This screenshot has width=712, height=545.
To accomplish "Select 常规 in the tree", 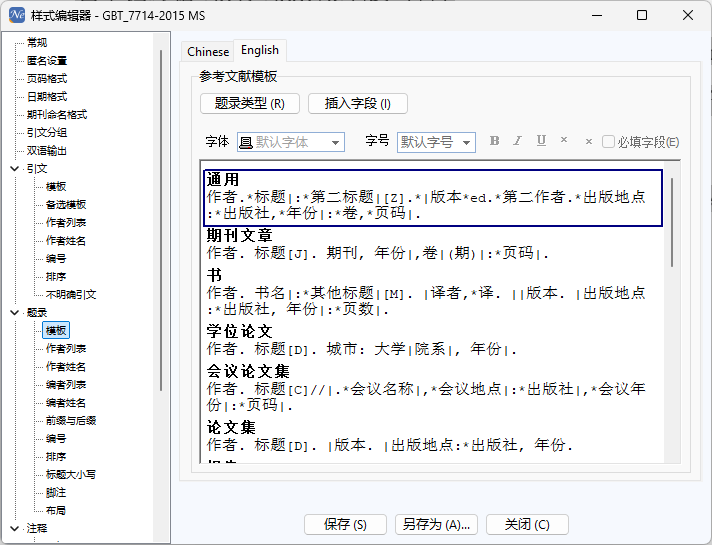I will (37, 43).
